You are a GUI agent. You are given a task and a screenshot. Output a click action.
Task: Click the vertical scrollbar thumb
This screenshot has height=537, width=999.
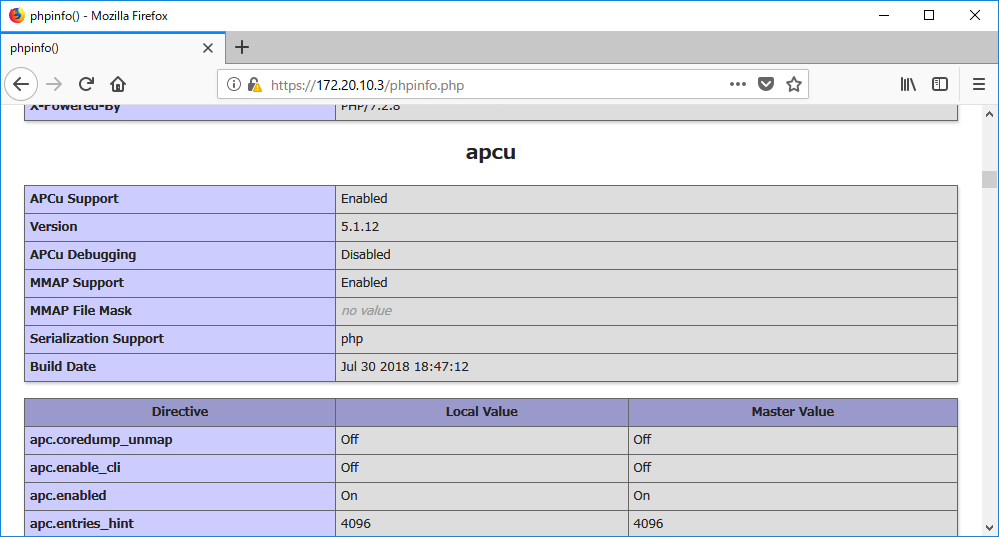point(989,179)
